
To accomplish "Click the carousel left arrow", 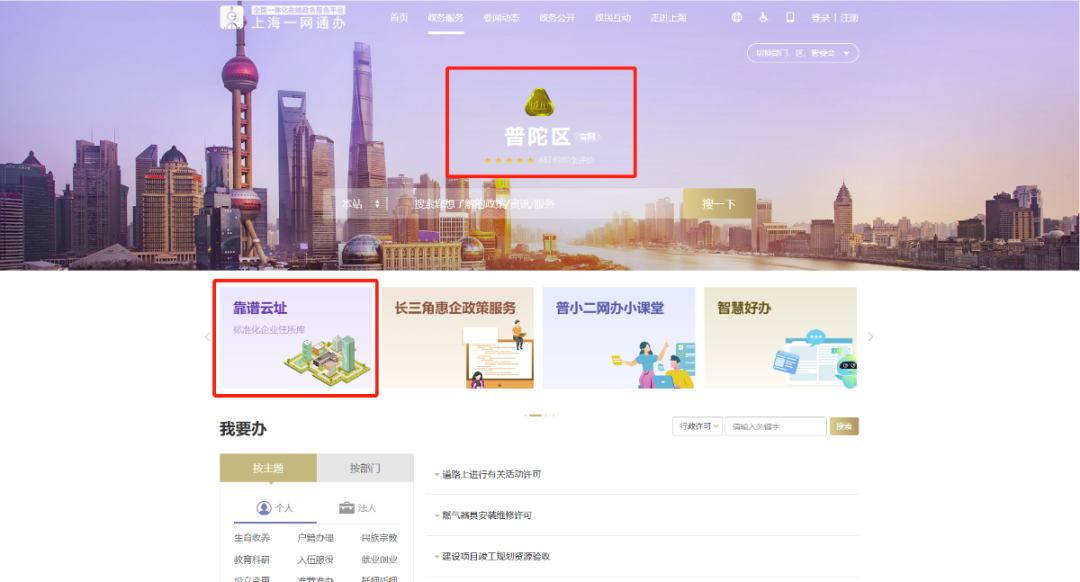I will (x=208, y=337).
